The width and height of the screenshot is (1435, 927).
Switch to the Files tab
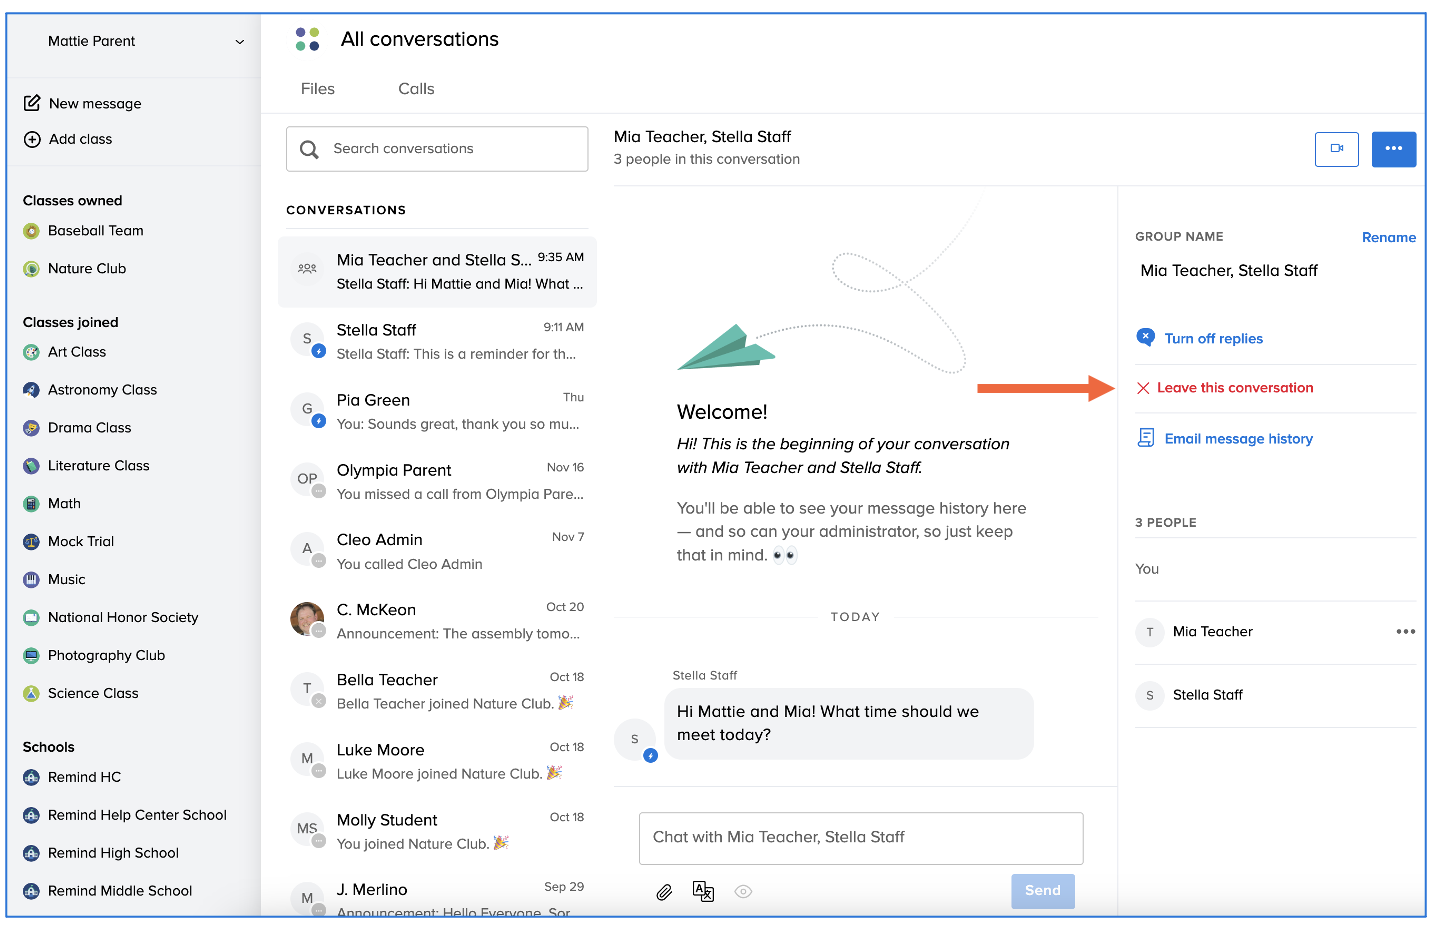click(318, 89)
